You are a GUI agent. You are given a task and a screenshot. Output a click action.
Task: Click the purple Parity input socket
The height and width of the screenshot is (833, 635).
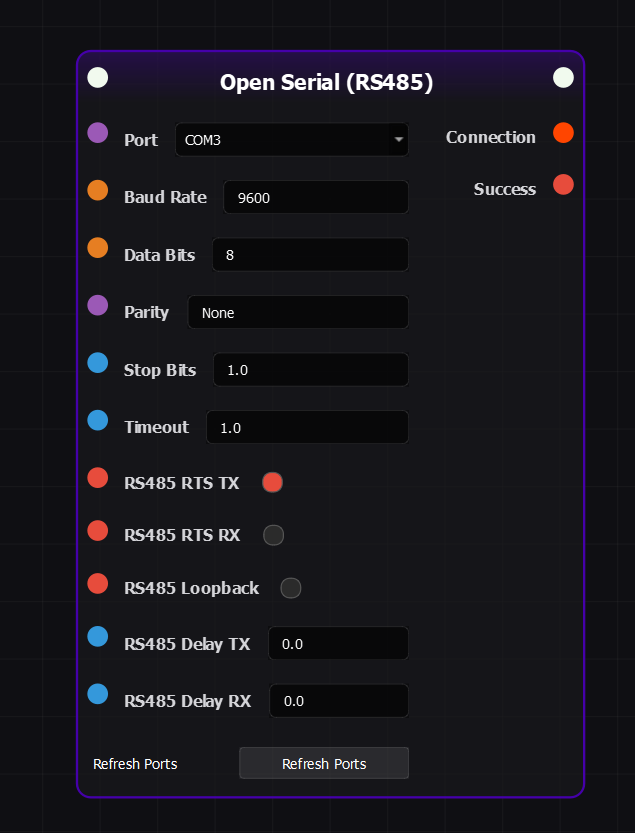(x=98, y=305)
